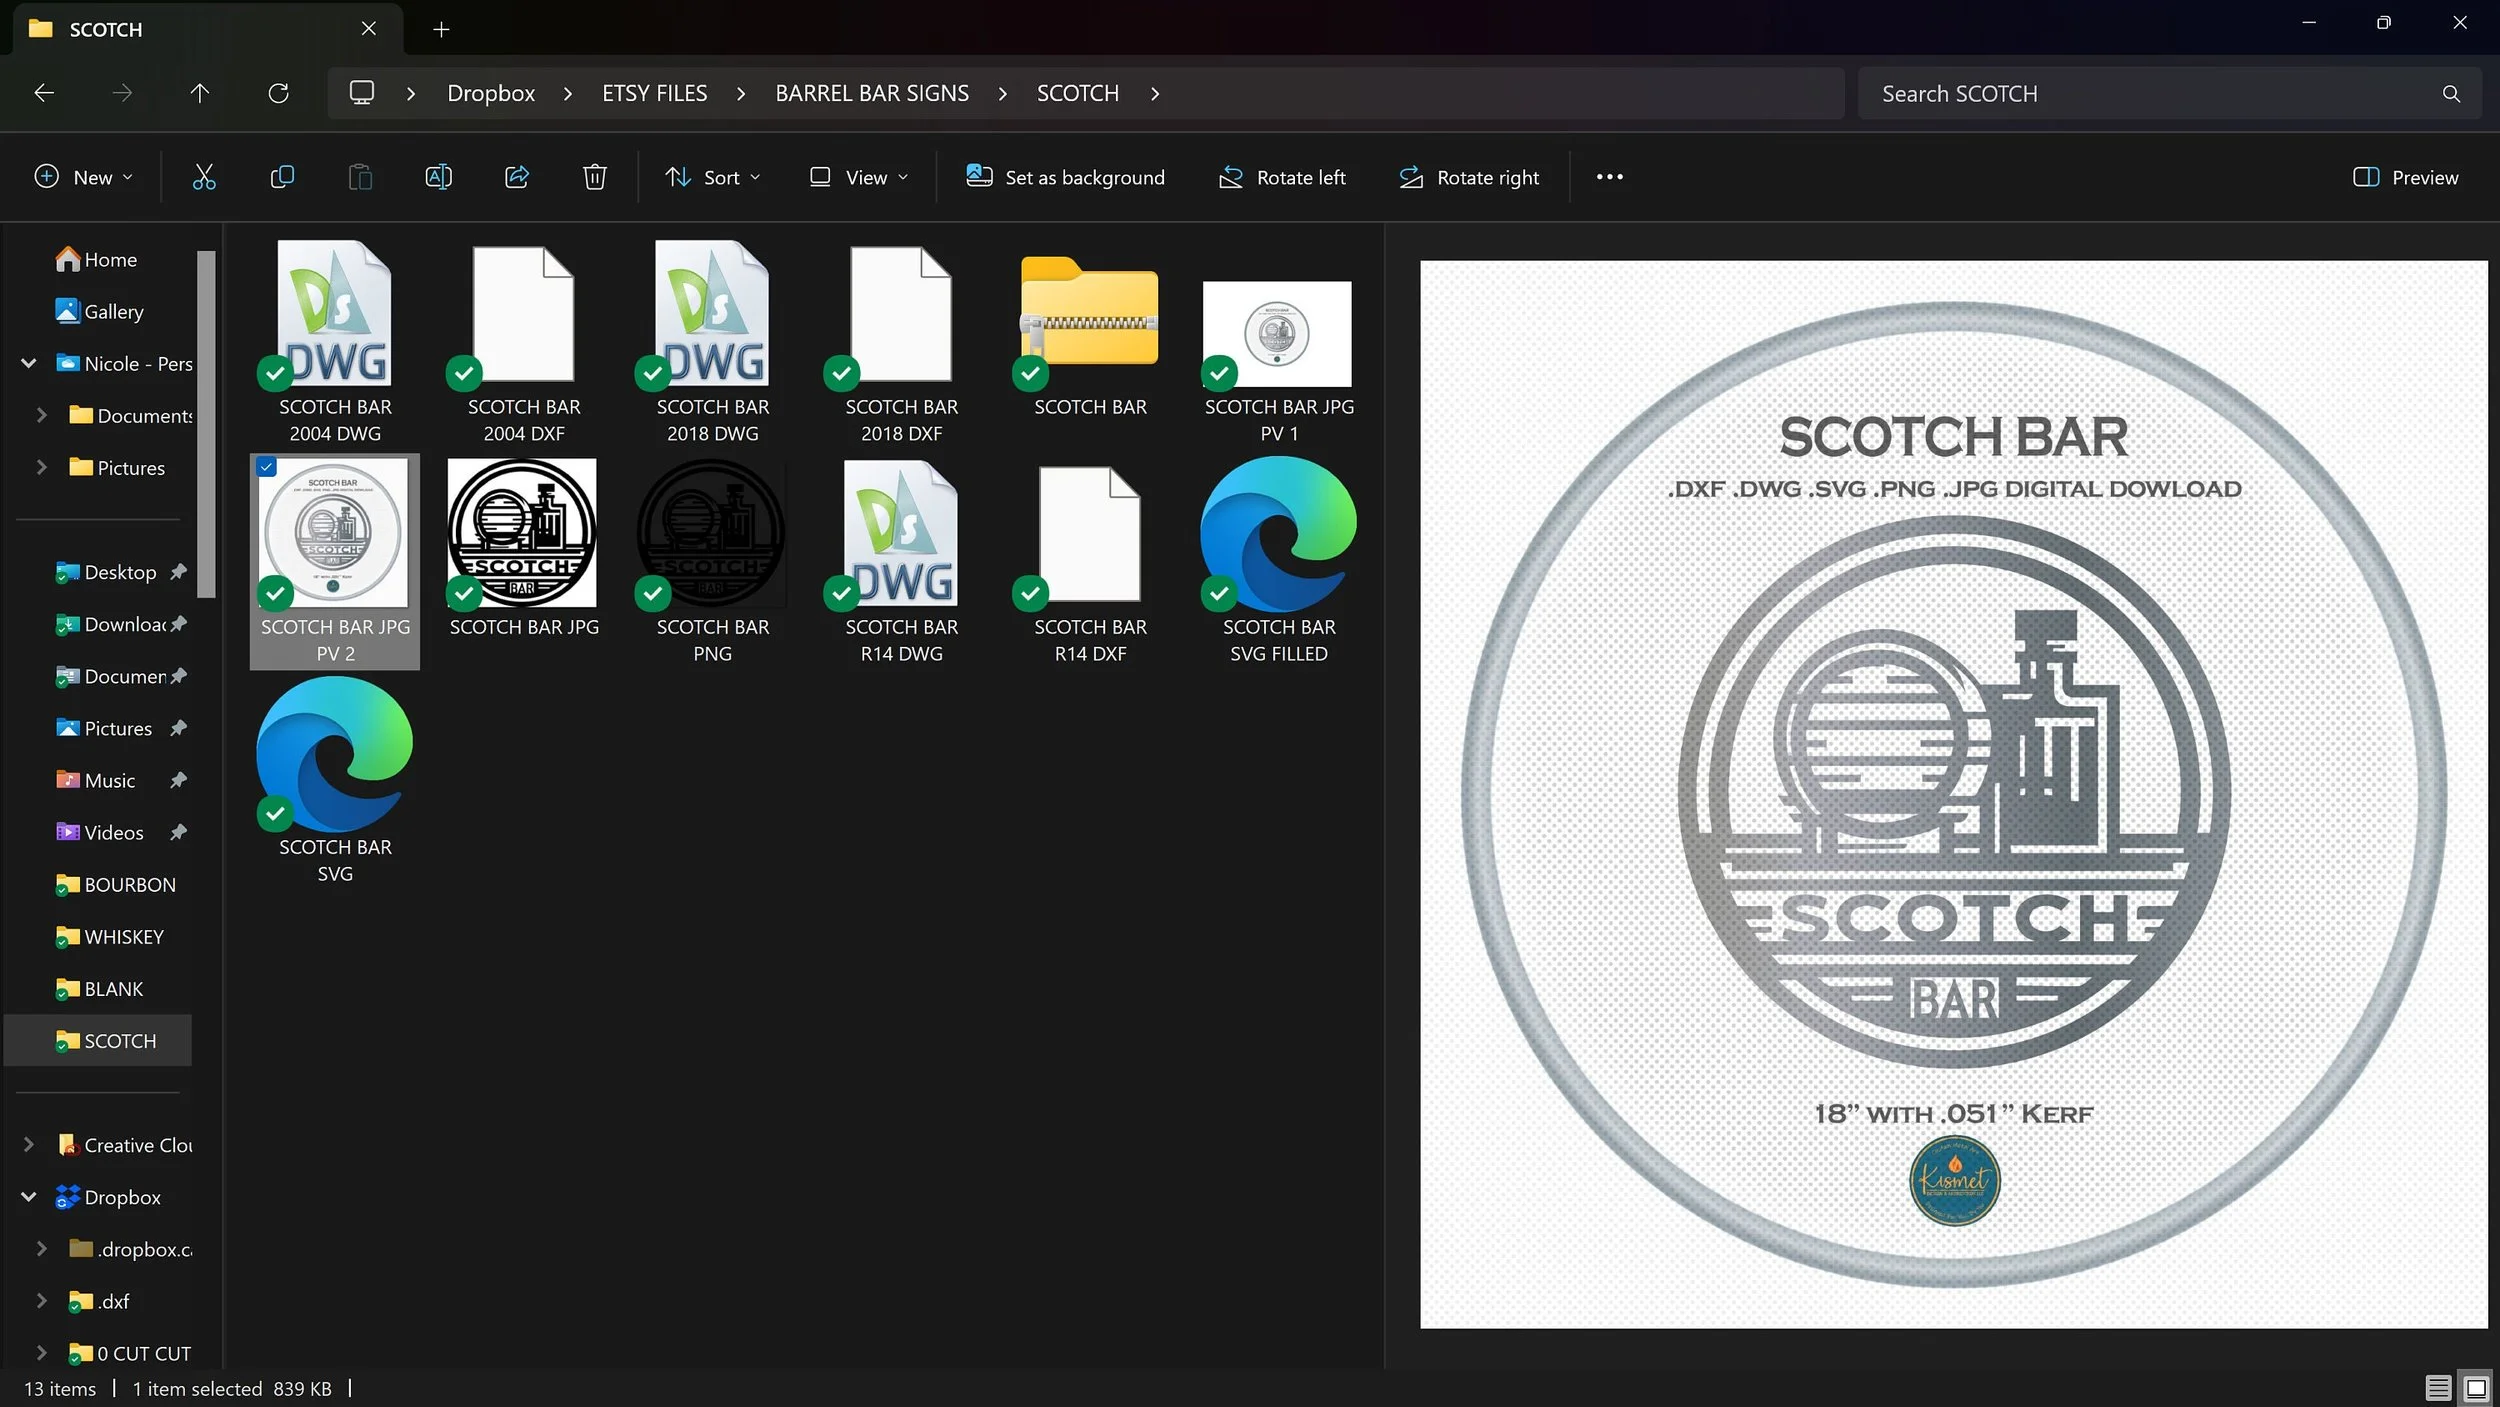This screenshot has height=1407, width=2500.
Task: Click the Copy icon in toolbar
Action: [x=282, y=177]
